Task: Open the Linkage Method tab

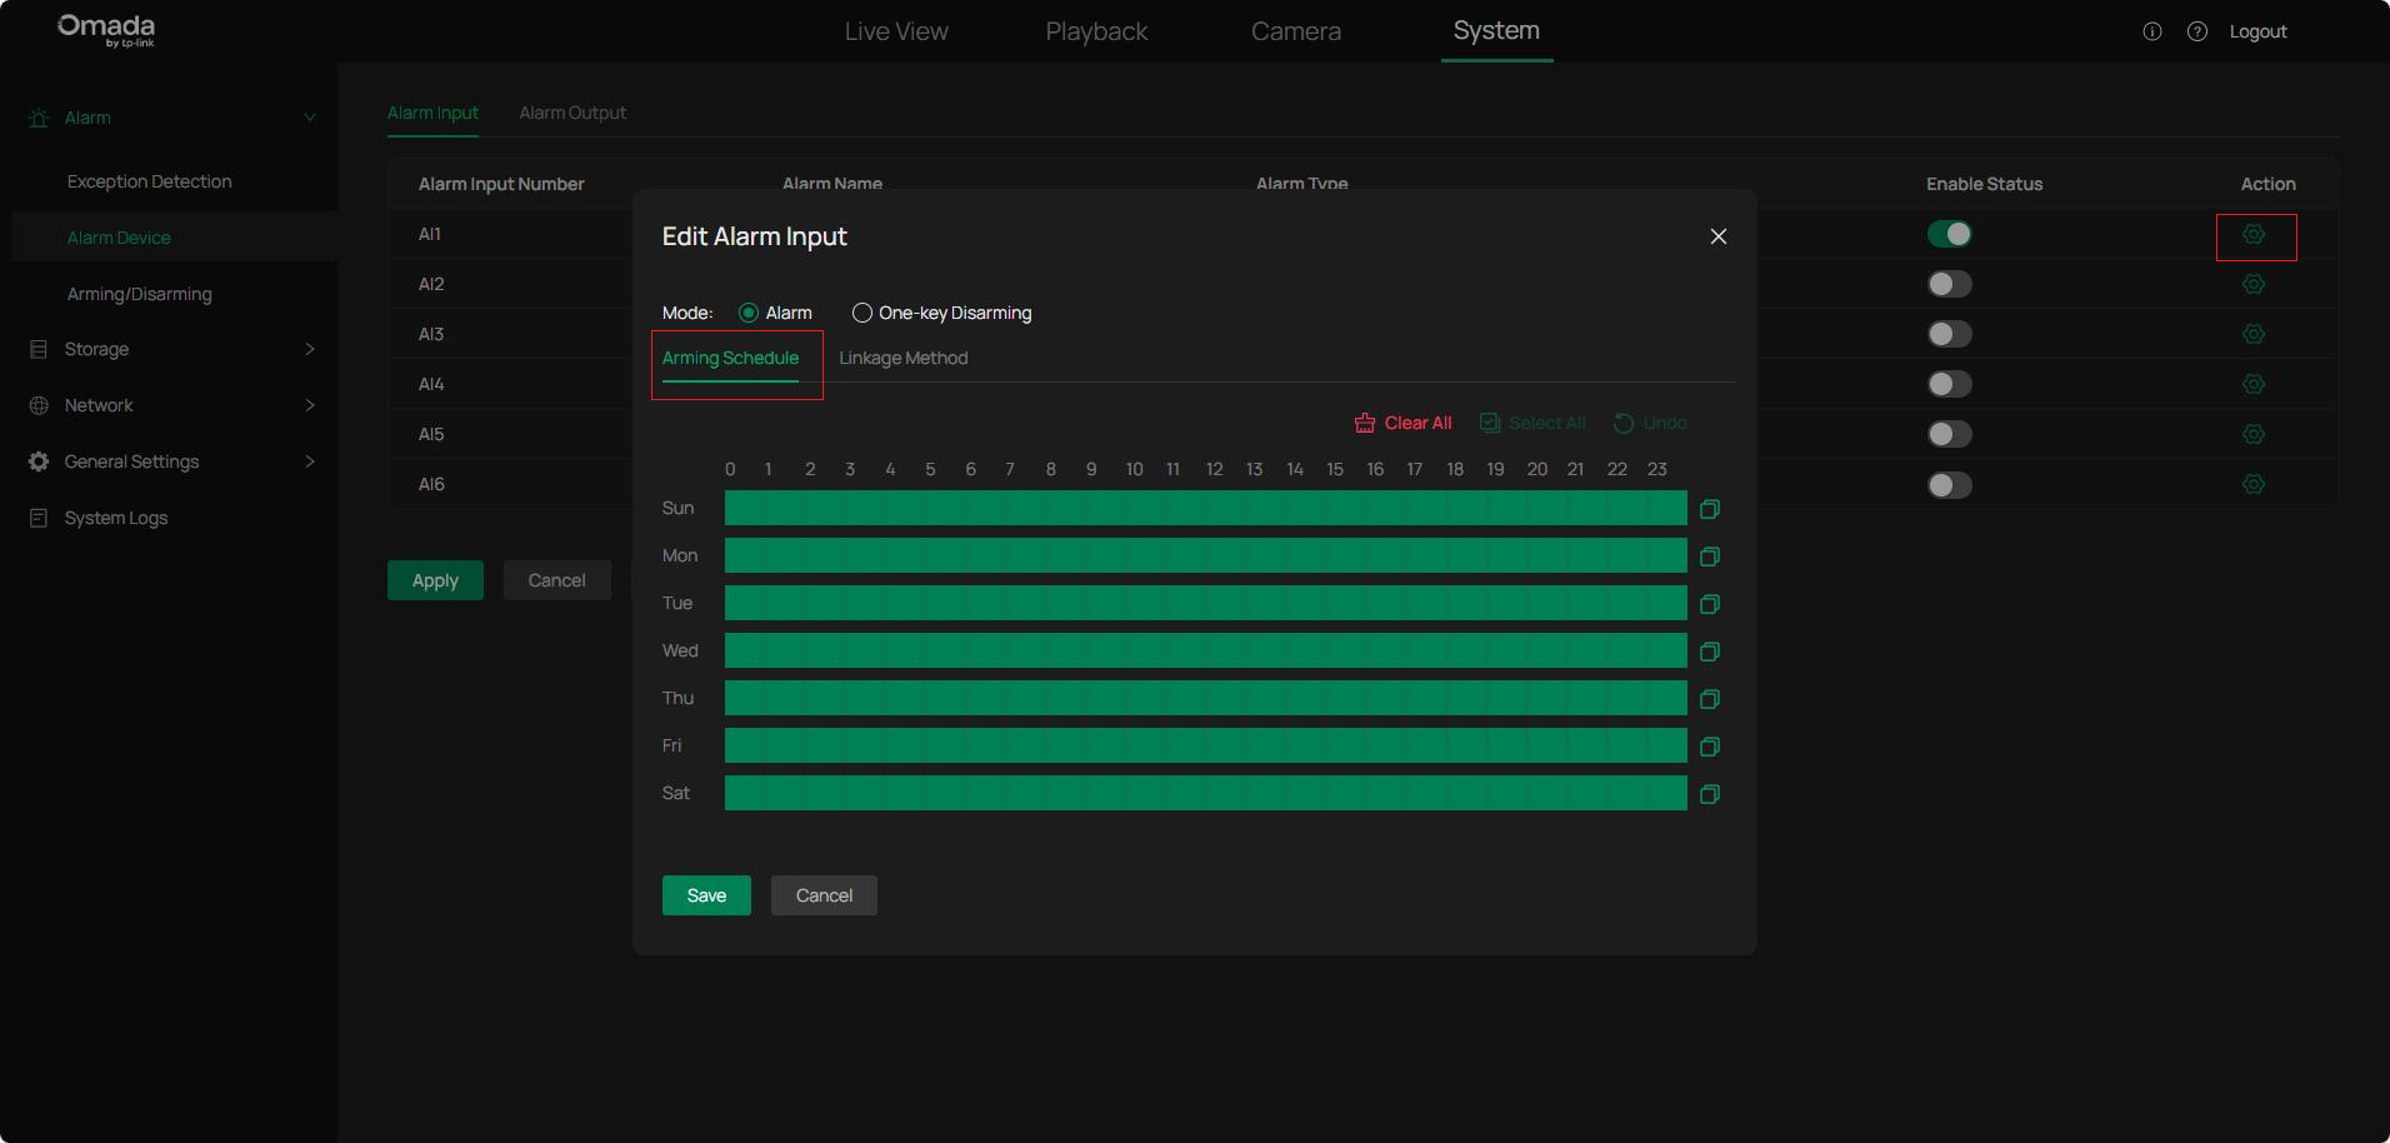Action: [x=903, y=358]
